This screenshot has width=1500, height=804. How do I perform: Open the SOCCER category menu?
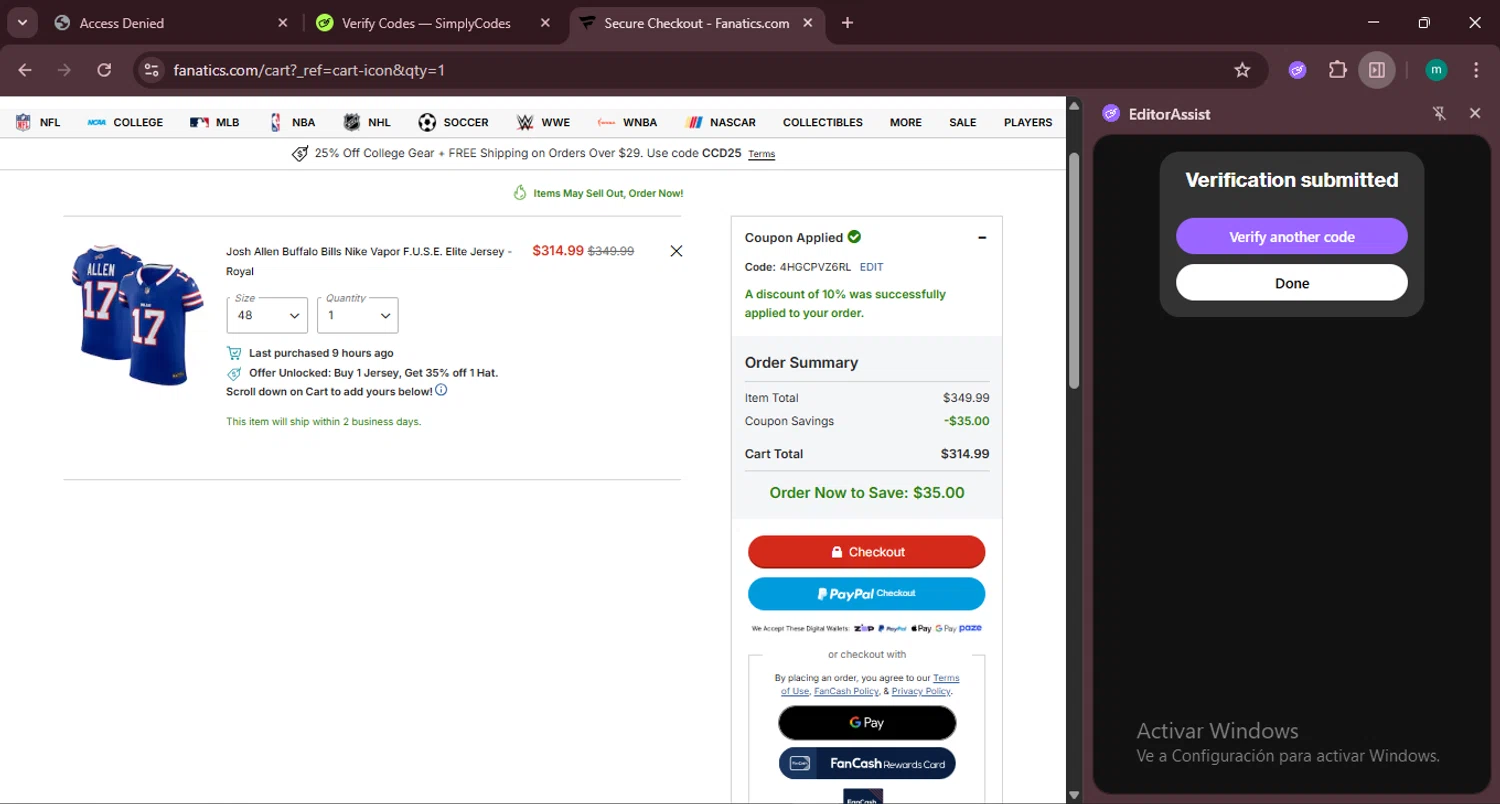453,122
